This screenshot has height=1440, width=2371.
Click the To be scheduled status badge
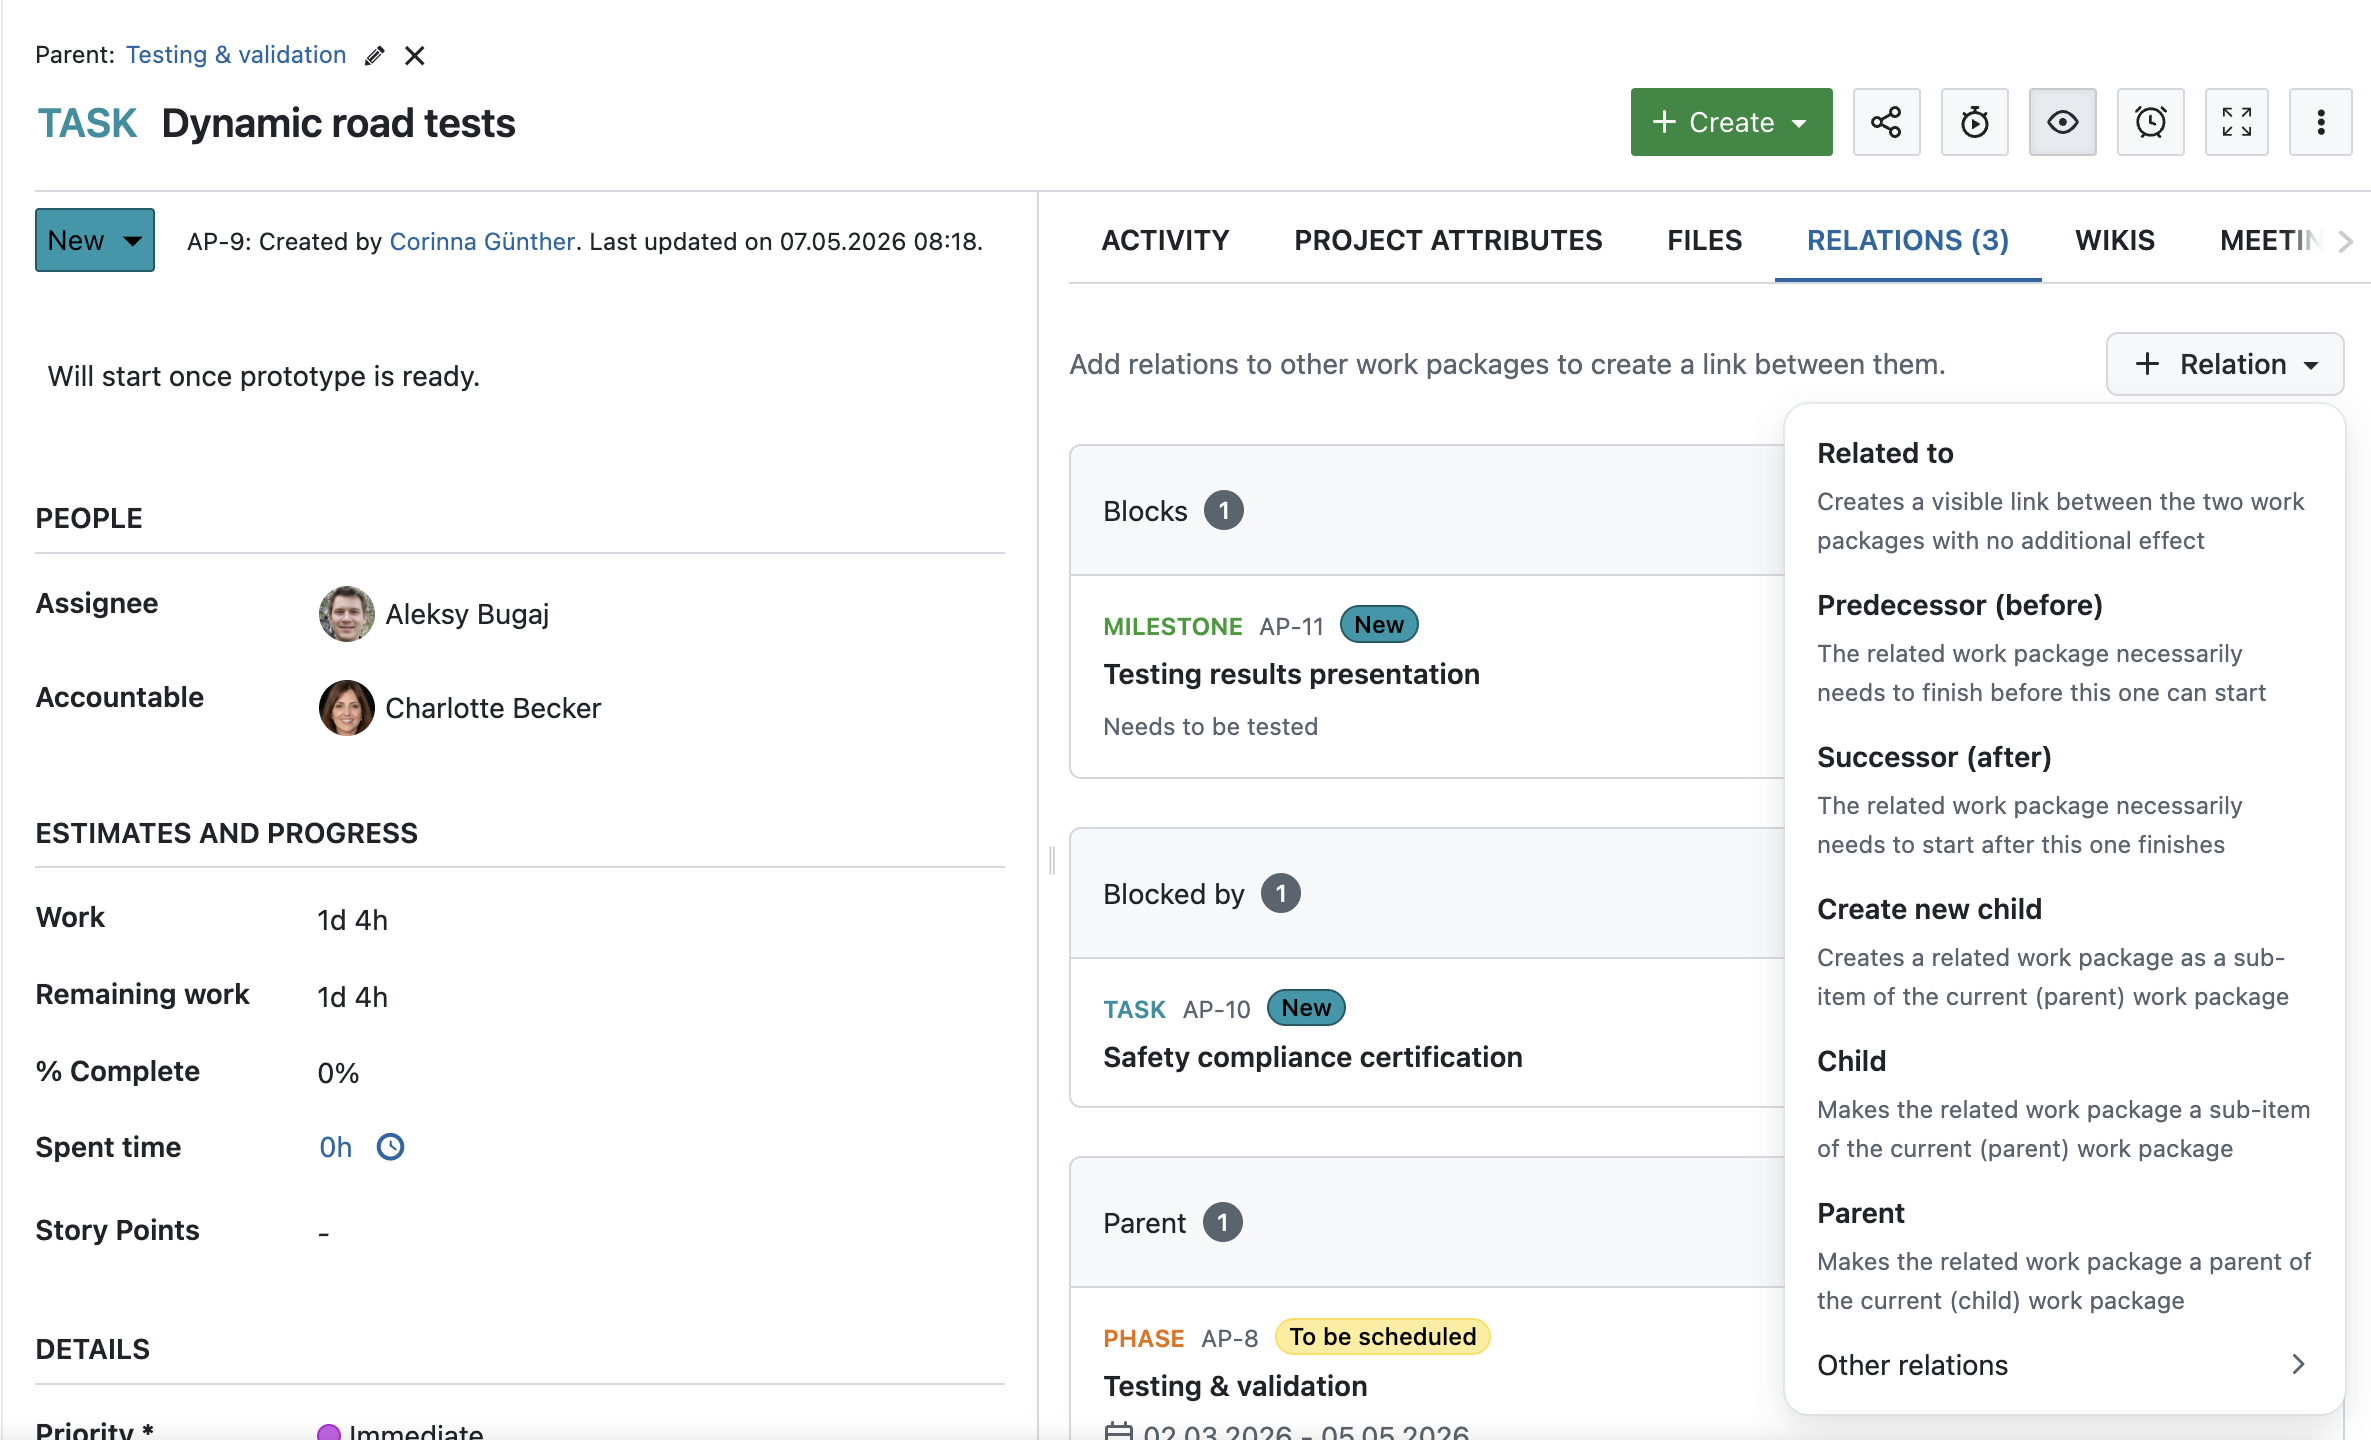1382,1337
